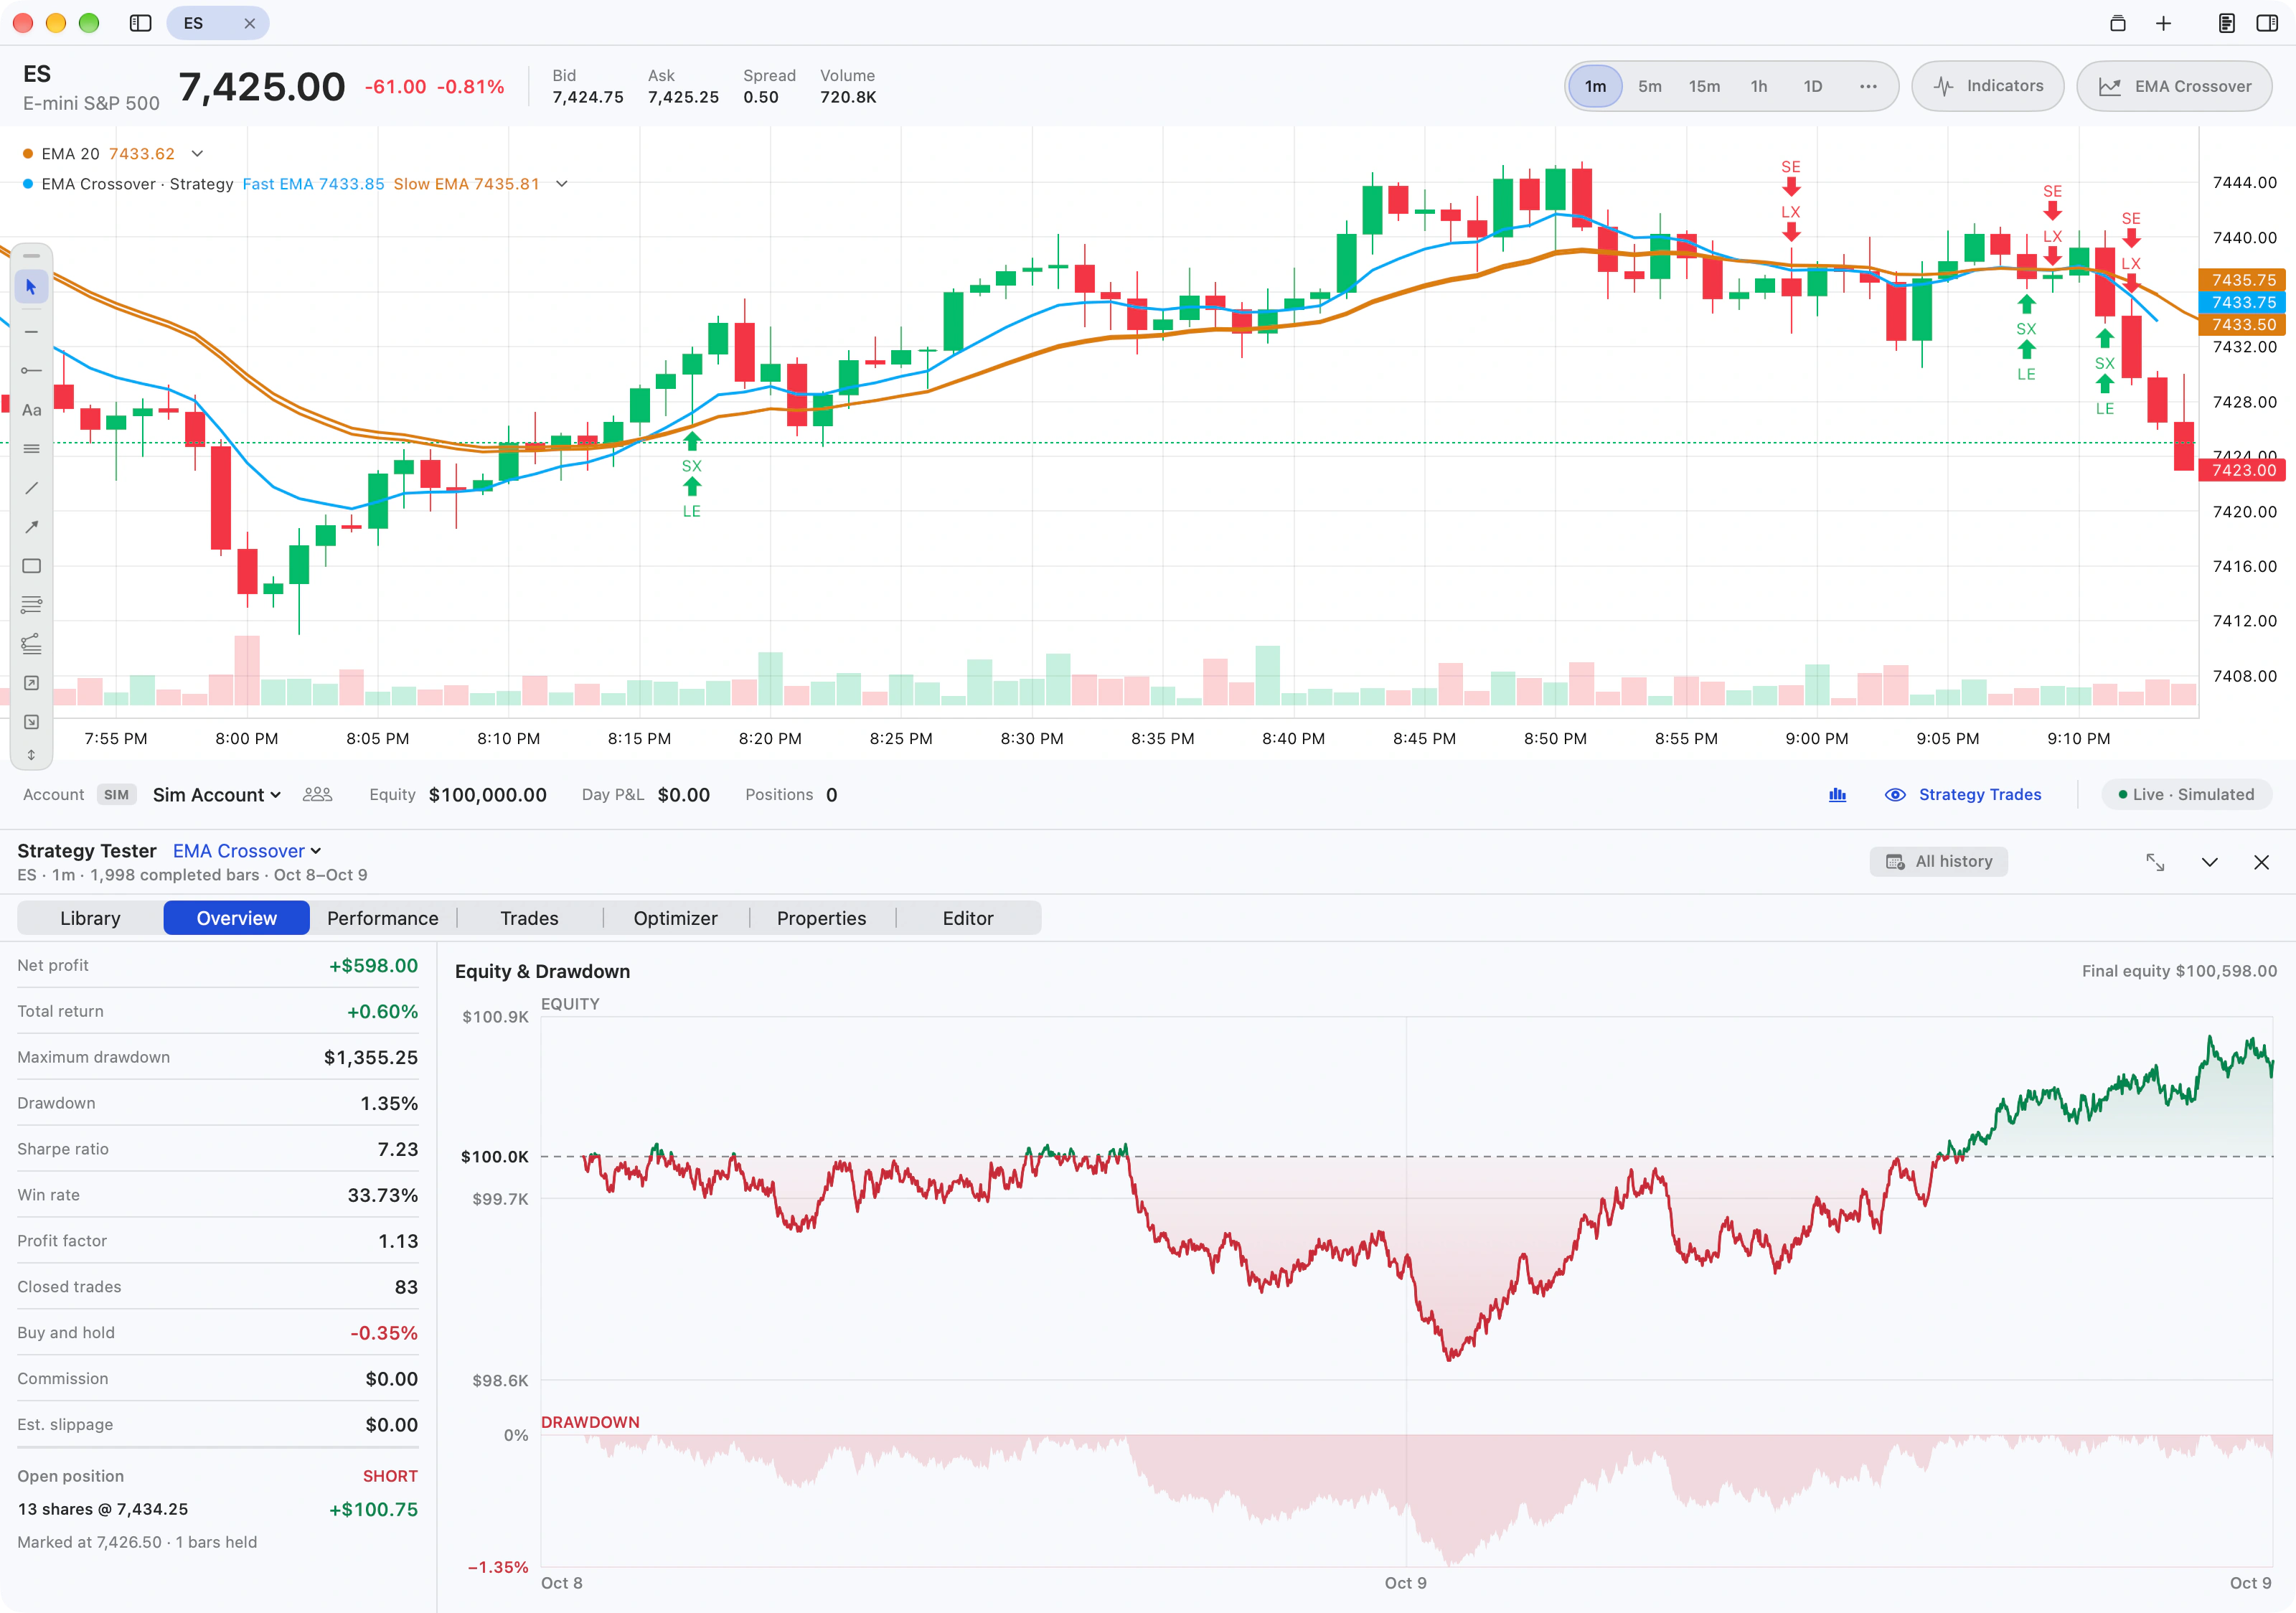Viewport: 2296px width, 1613px height.
Task: Select the horizontal line drawing tool
Action: point(31,331)
